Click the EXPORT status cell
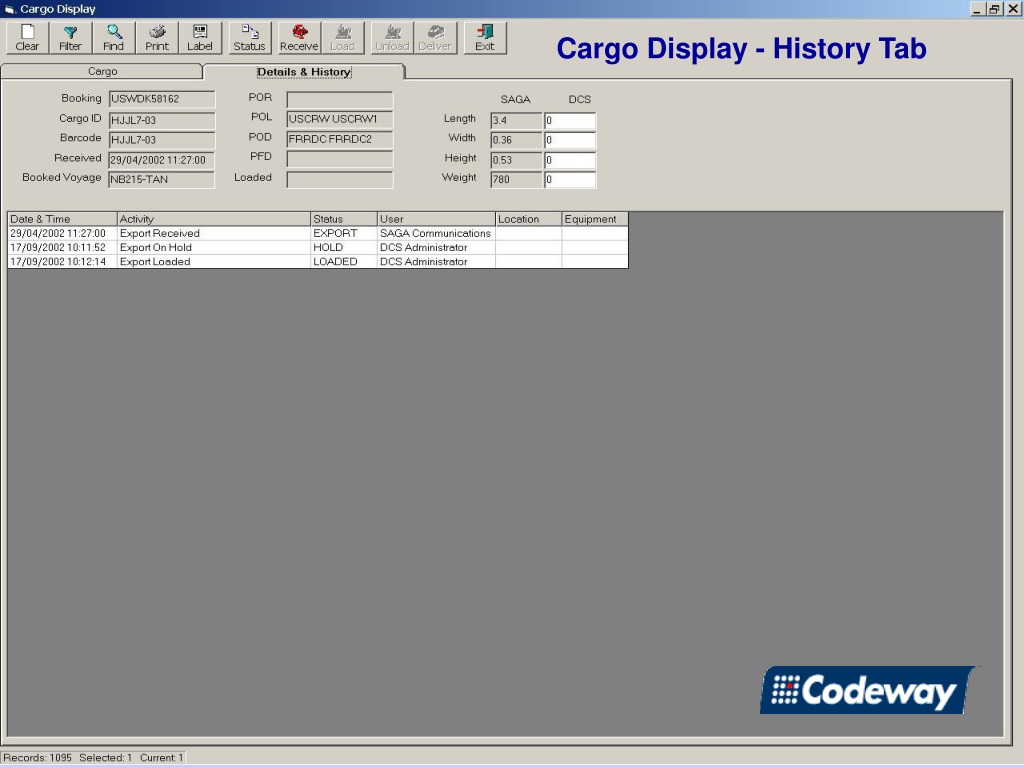The width and height of the screenshot is (1024, 768). [x=344, y=233]
